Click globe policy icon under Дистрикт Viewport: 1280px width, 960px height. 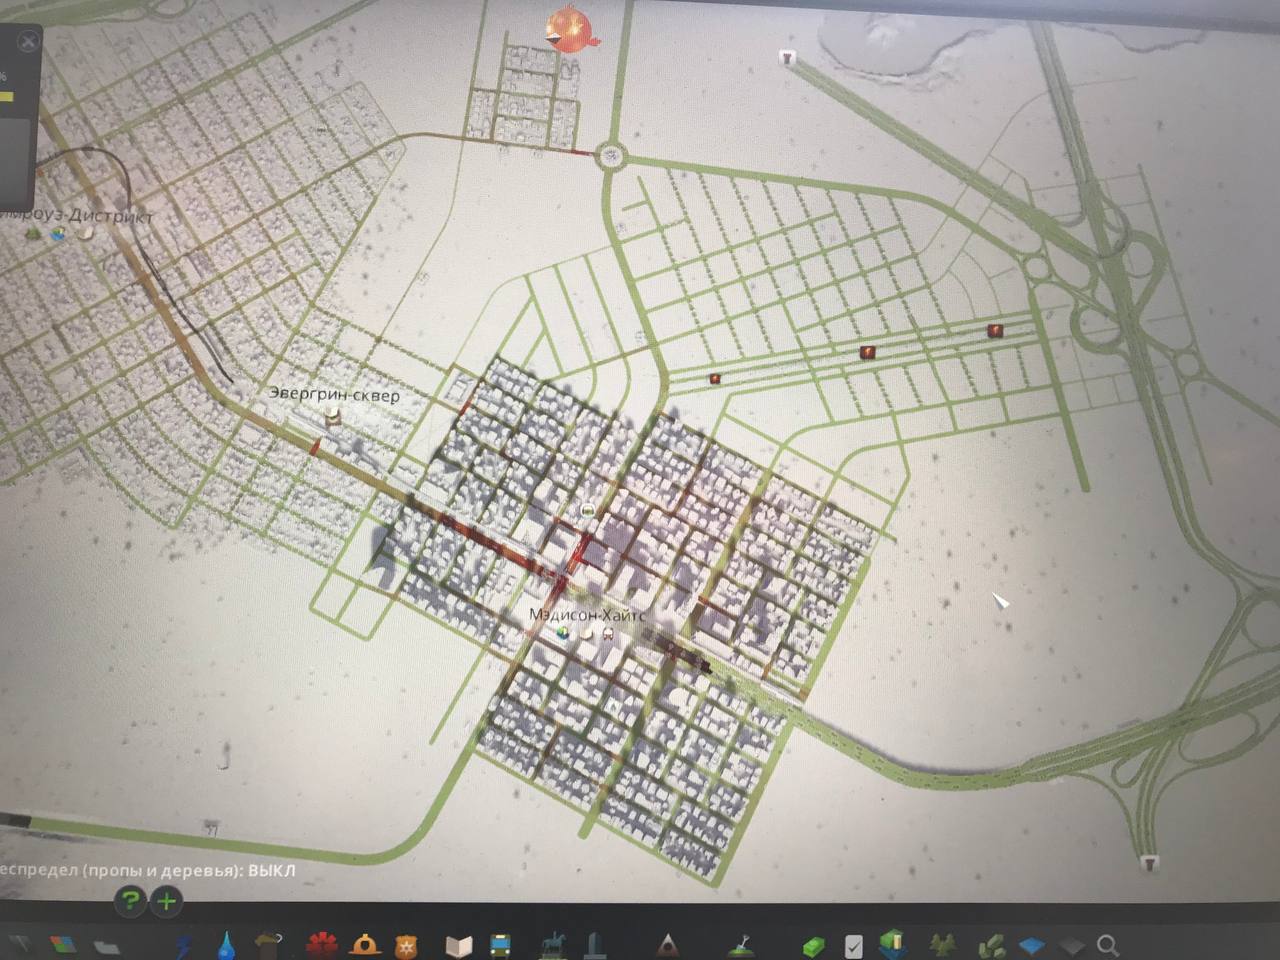(x=59, y=233)
